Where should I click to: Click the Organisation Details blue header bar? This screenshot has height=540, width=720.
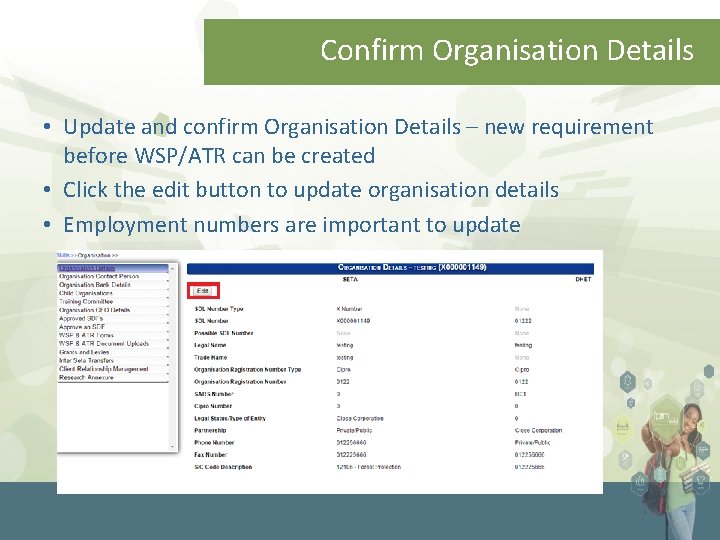pyautogui.click(x=390, y=268)
